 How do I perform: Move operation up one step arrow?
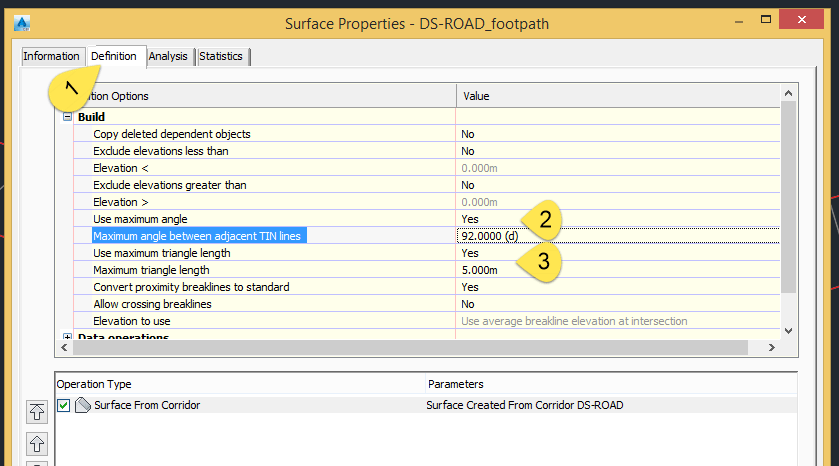[36, 444]
